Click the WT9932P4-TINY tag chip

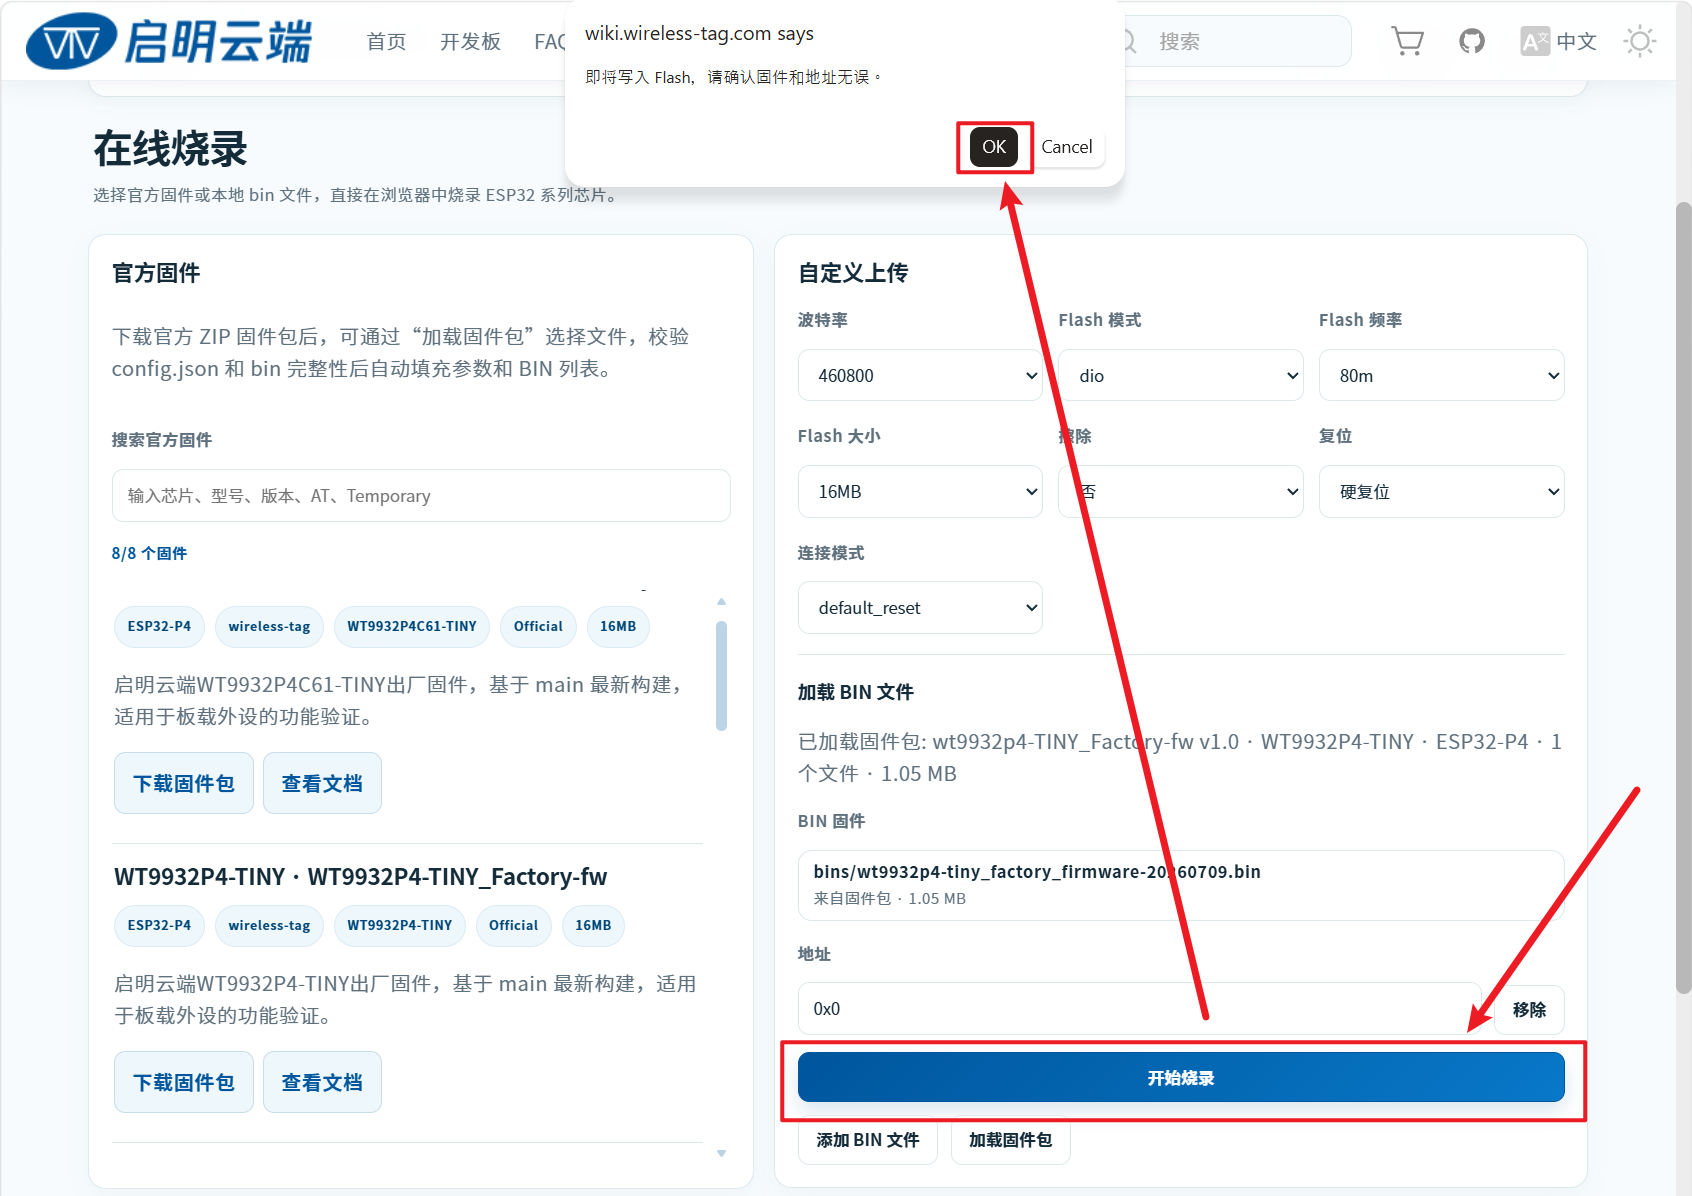(400, 925)
